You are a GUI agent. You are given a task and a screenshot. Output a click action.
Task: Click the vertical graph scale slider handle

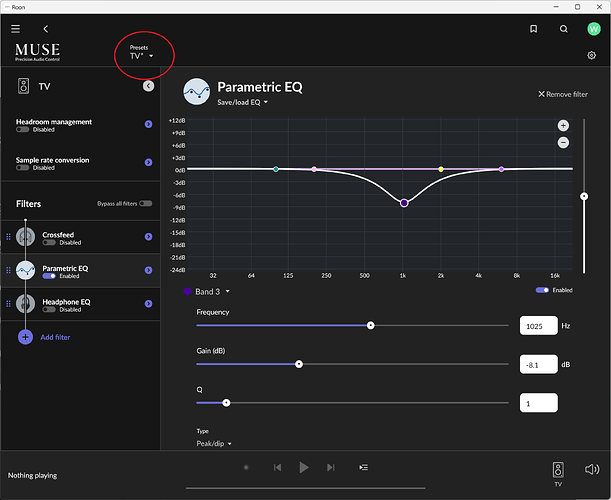point(584,196)
